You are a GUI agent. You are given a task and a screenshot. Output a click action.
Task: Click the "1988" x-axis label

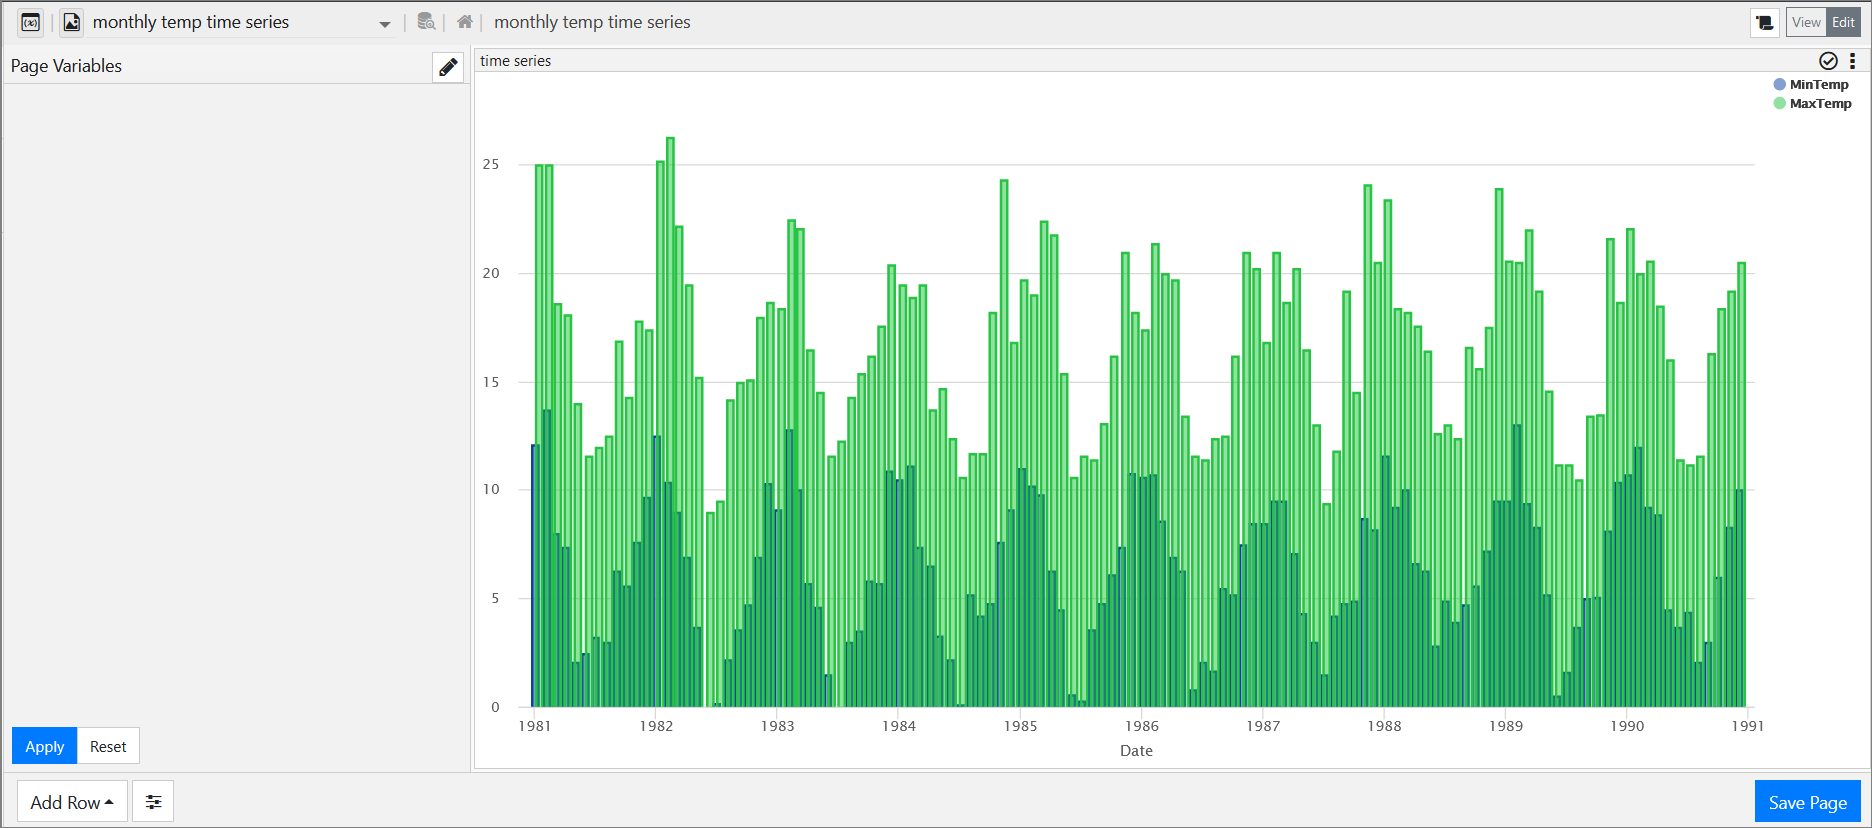[x=1384, y=726]
